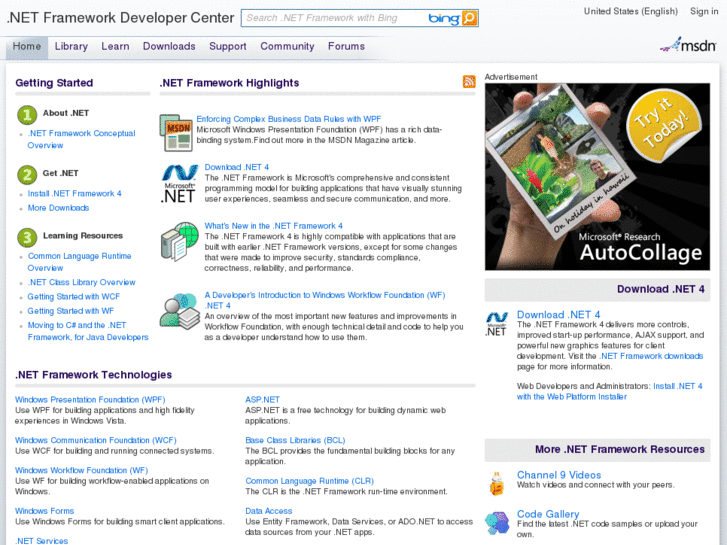The height and width of the screenshot is (545, 727).
Task: Open Windows Presentation Foundation (WPF) link
Action: (x=90, y=399)
